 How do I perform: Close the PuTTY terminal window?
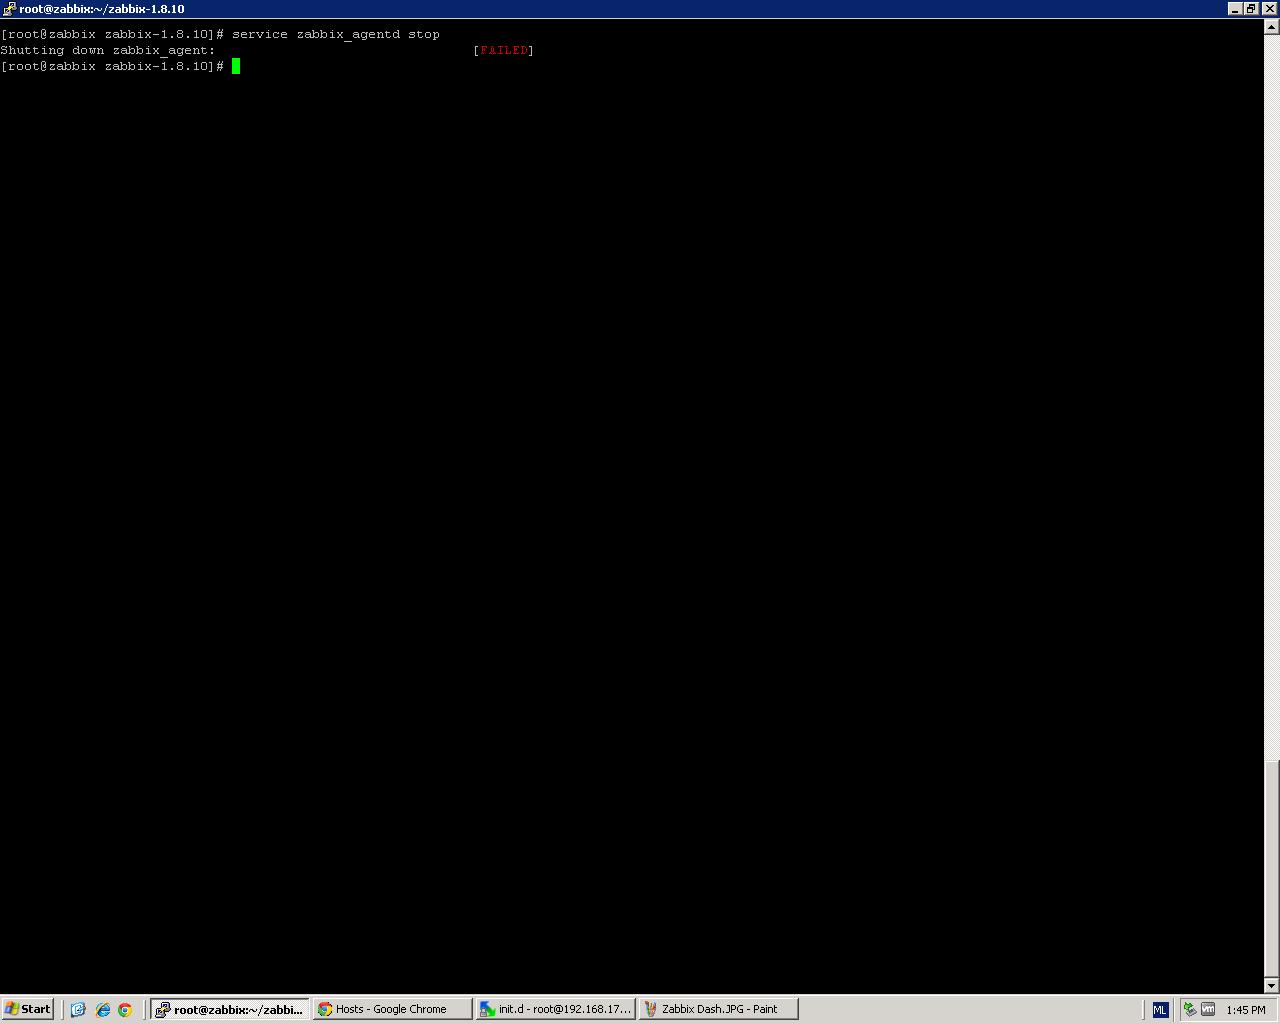click(1269, 9)
